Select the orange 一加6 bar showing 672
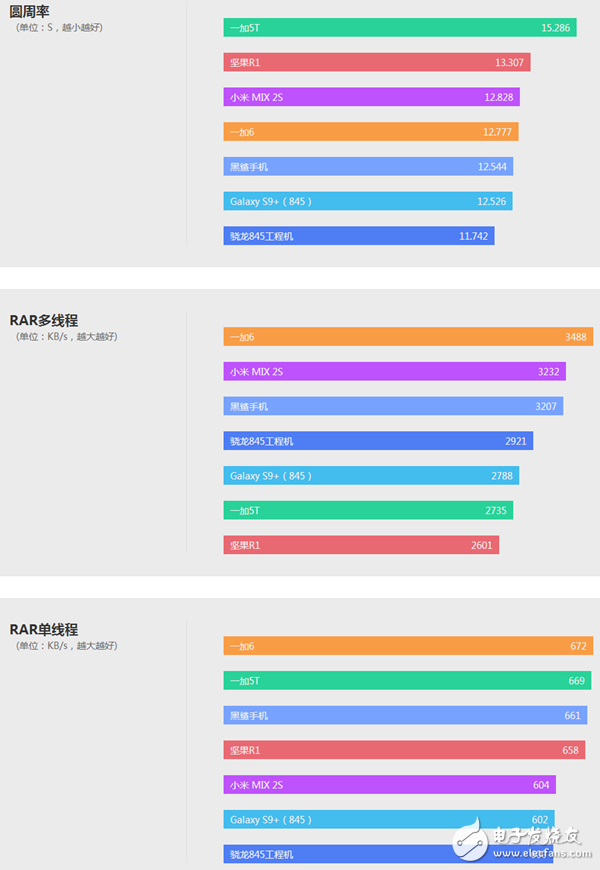This screenshot has height=870, width=600. click(408, 646)
